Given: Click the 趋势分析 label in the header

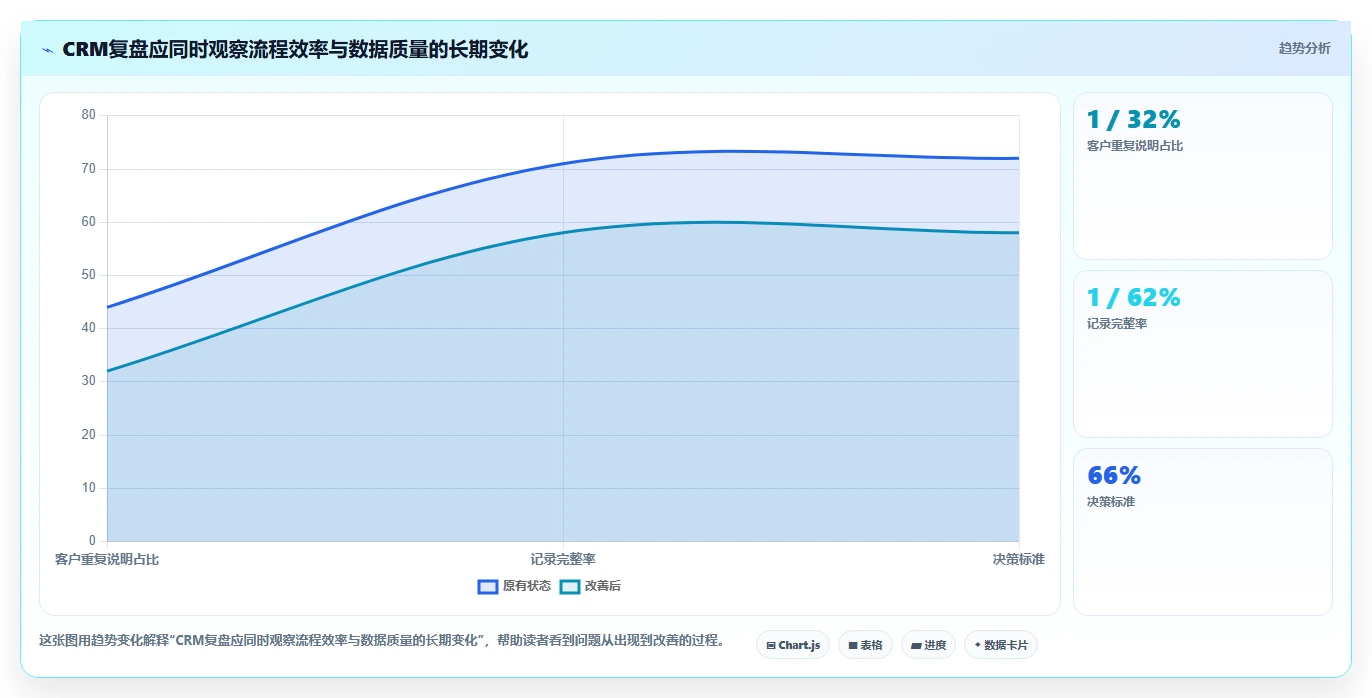Looking at the screenshot, I should tap(1304, 48).
